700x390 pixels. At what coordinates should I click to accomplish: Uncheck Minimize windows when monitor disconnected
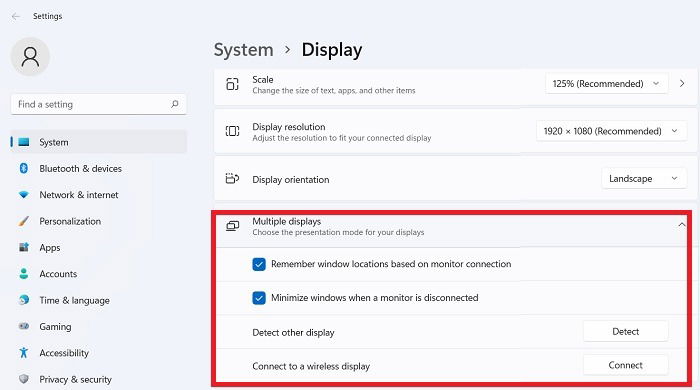(x=259, y=298)
